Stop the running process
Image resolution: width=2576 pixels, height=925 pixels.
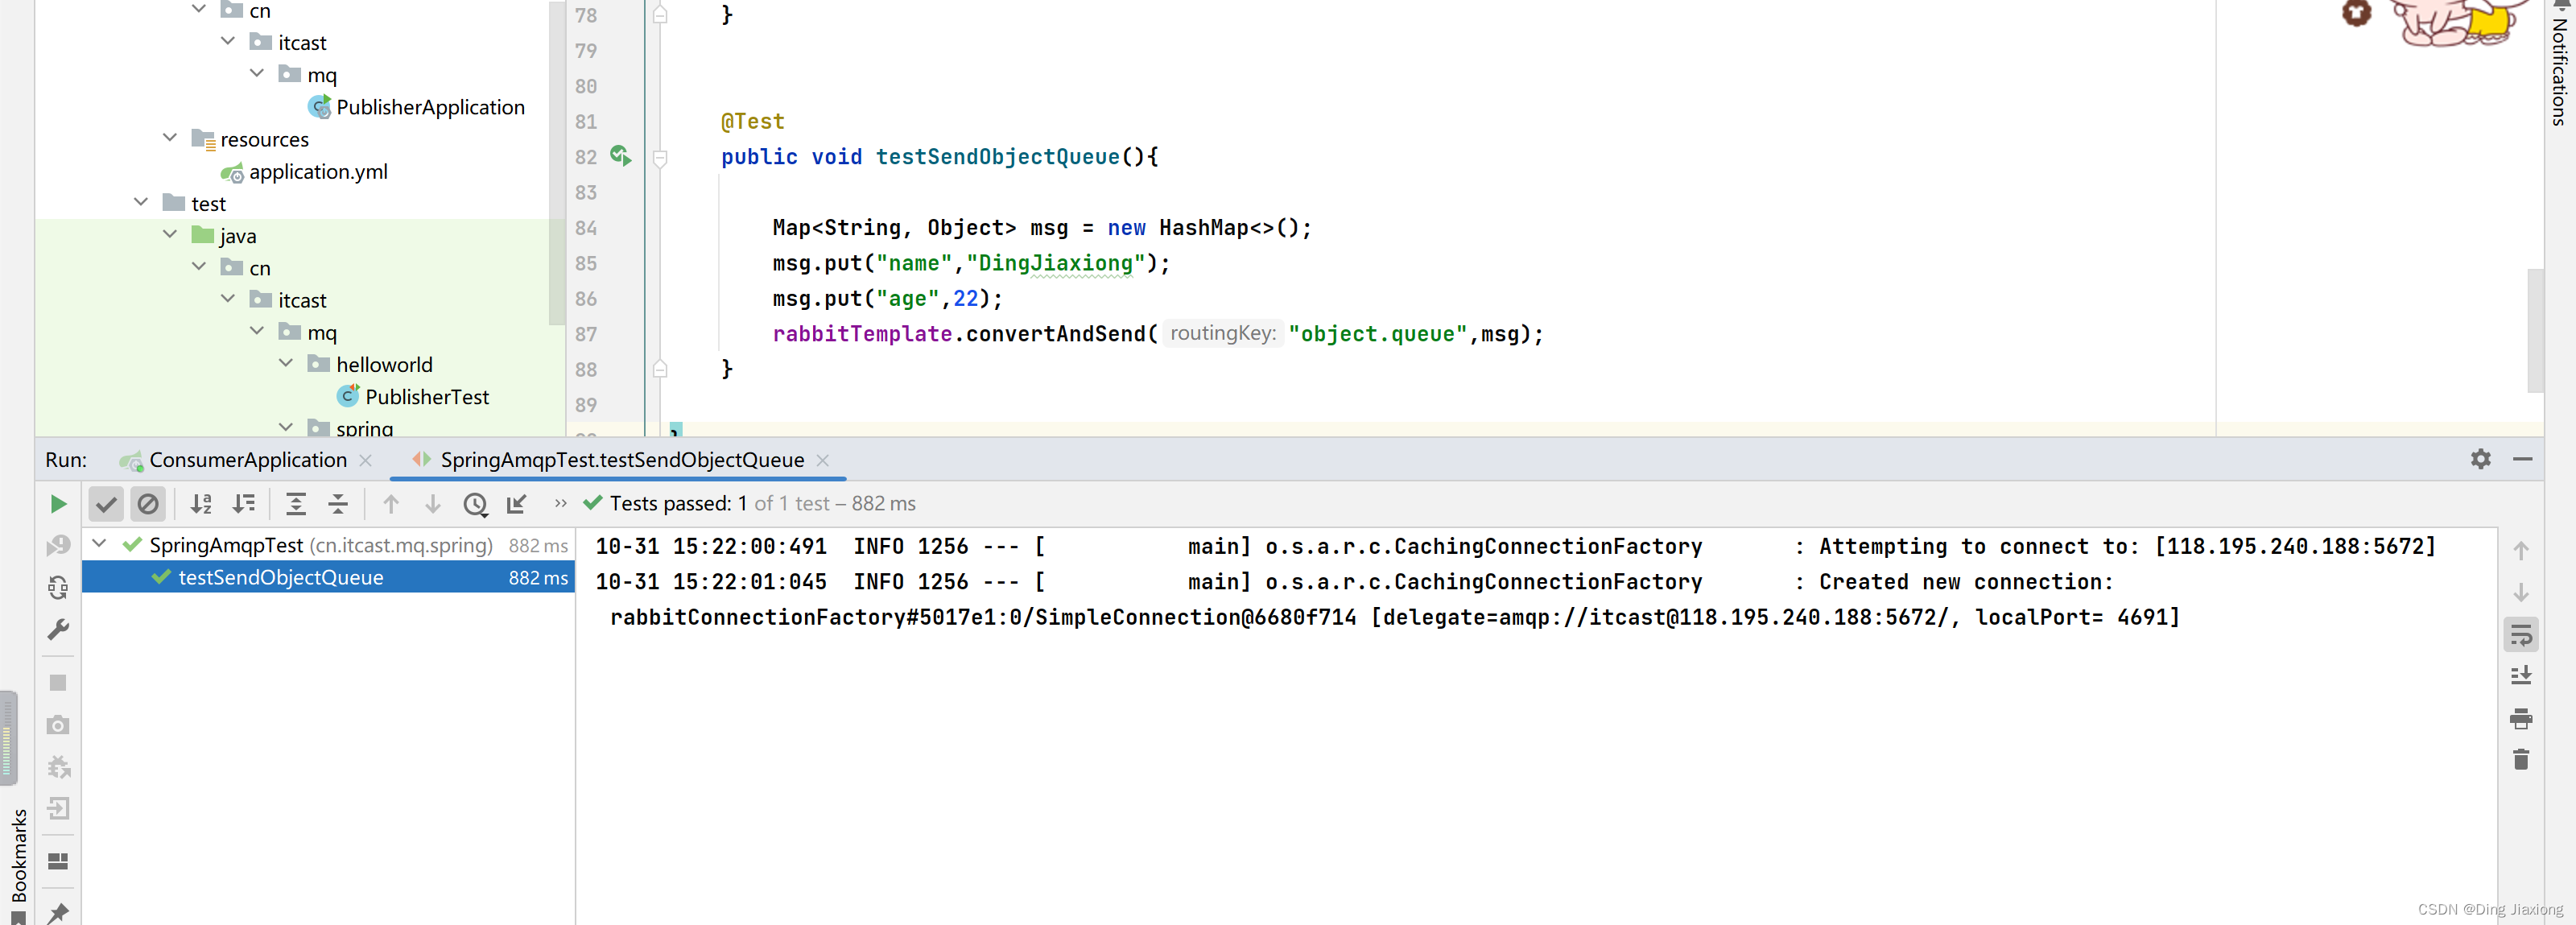pyautogui.click(x=58, y=682)
